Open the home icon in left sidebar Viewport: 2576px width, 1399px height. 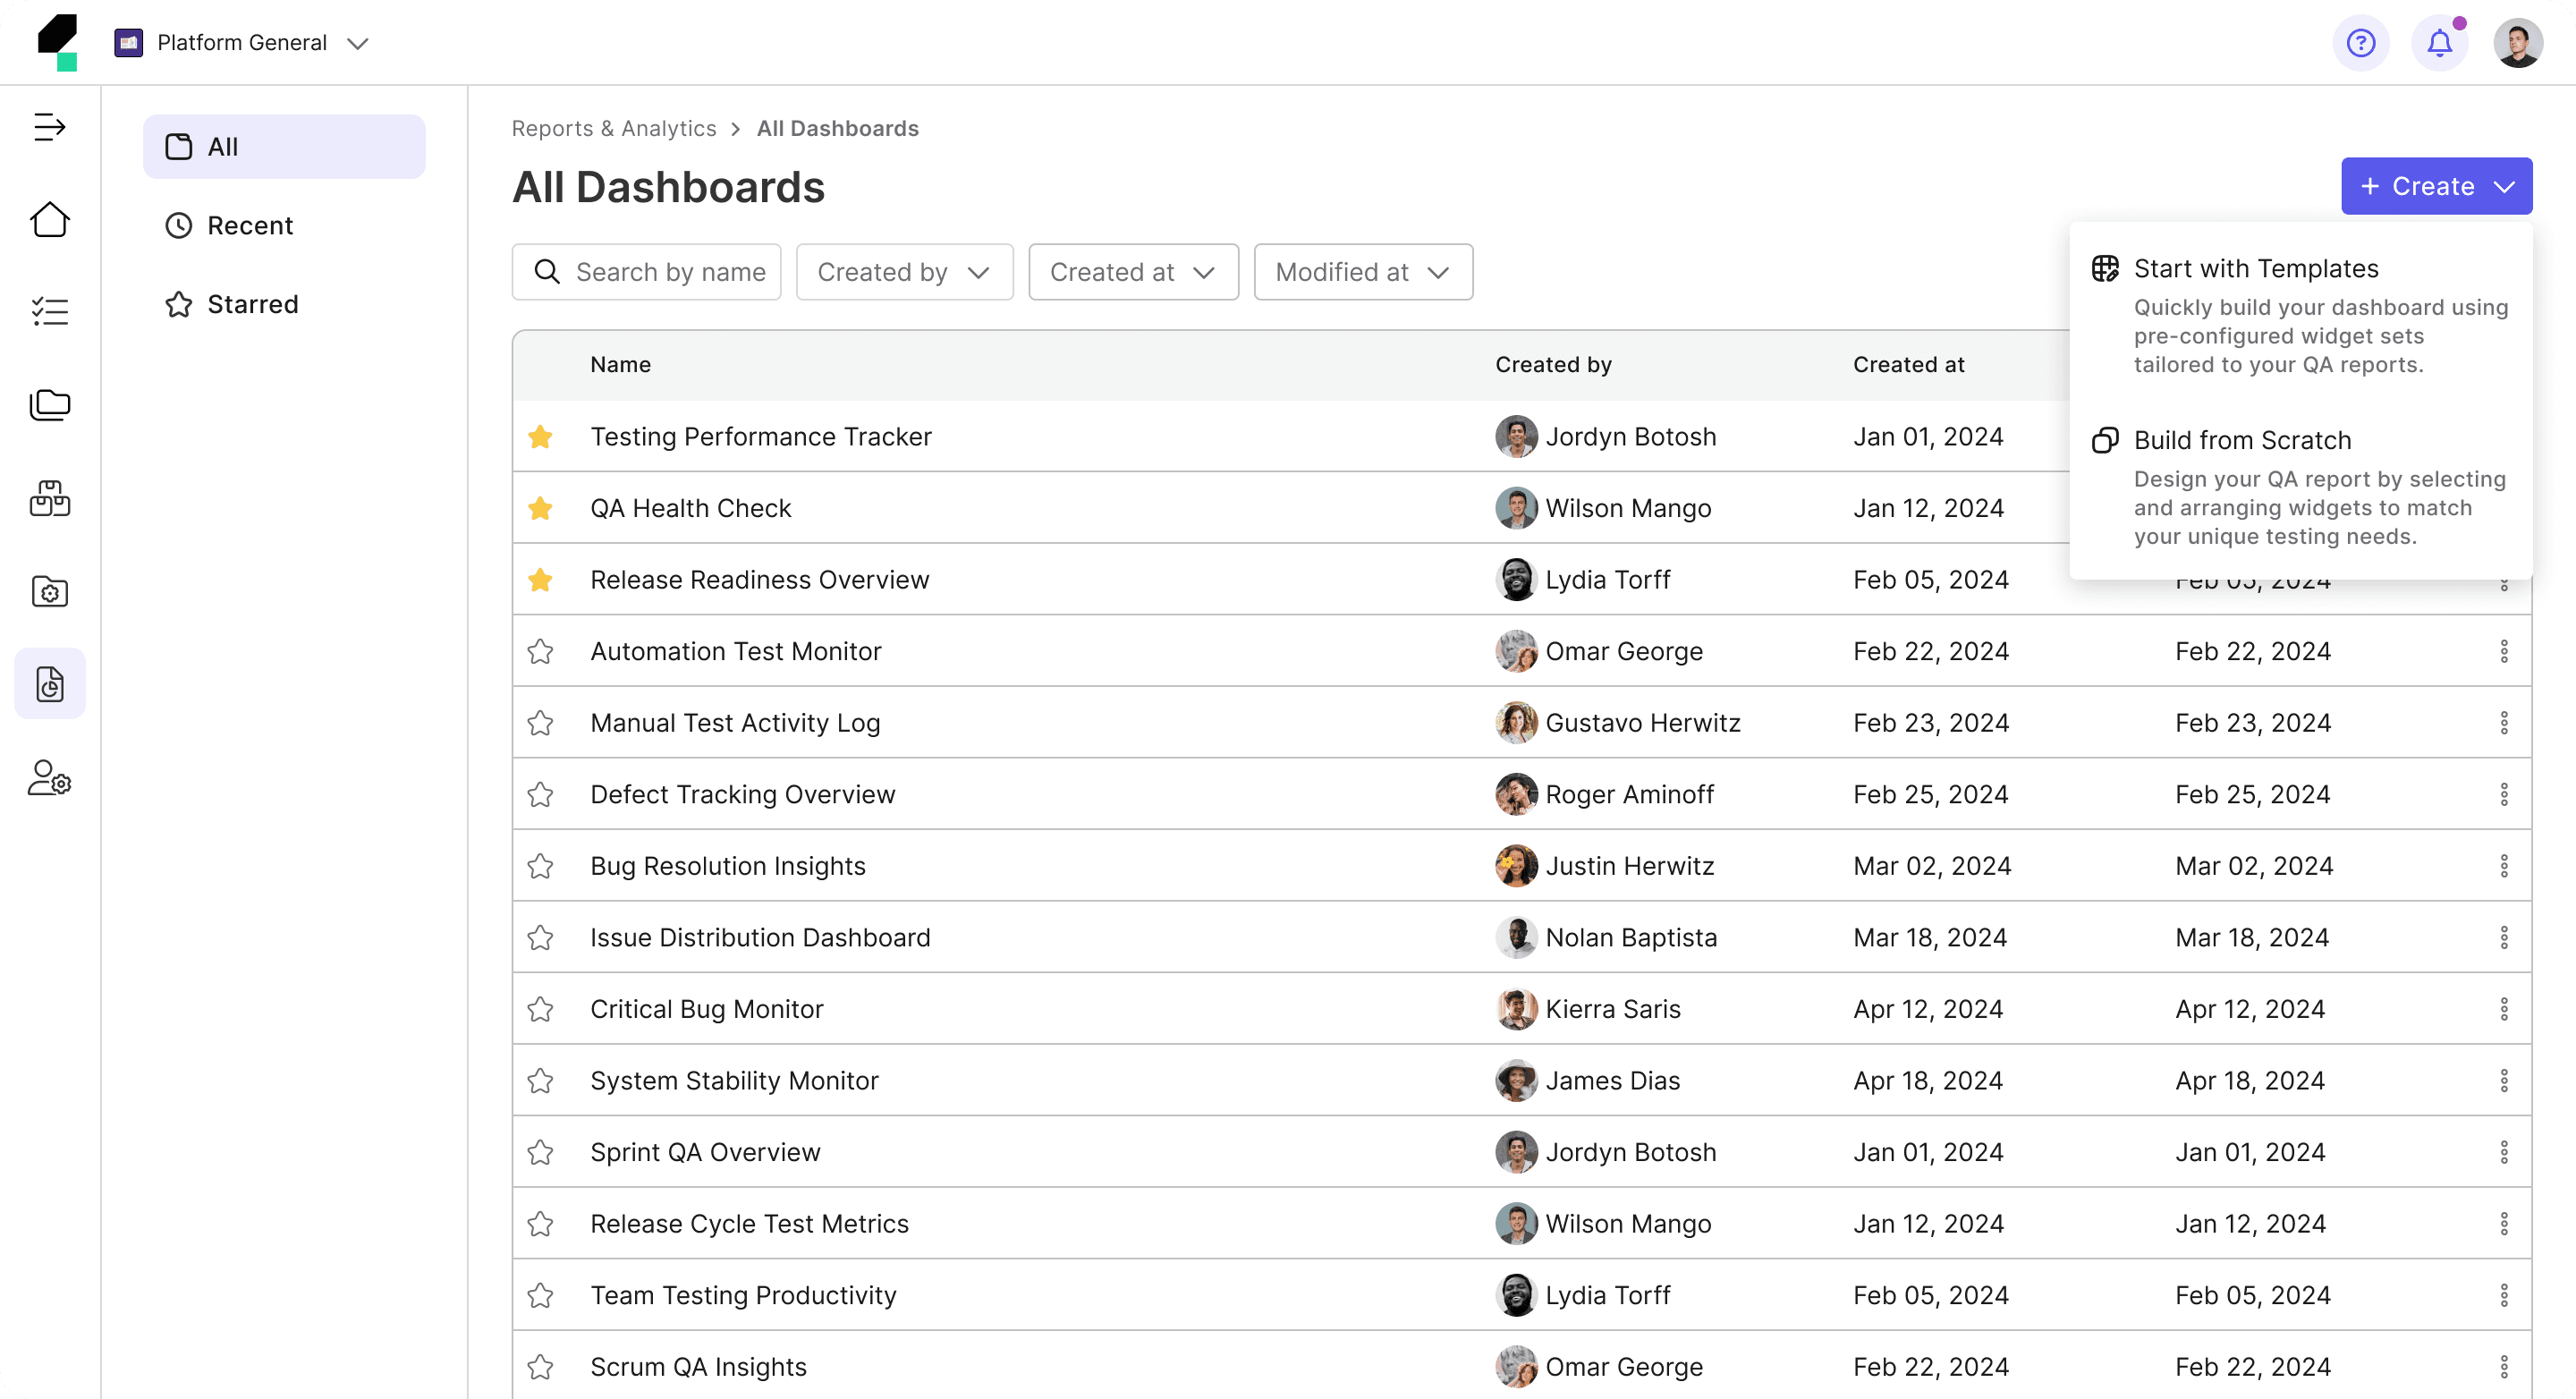coord(49,219)
